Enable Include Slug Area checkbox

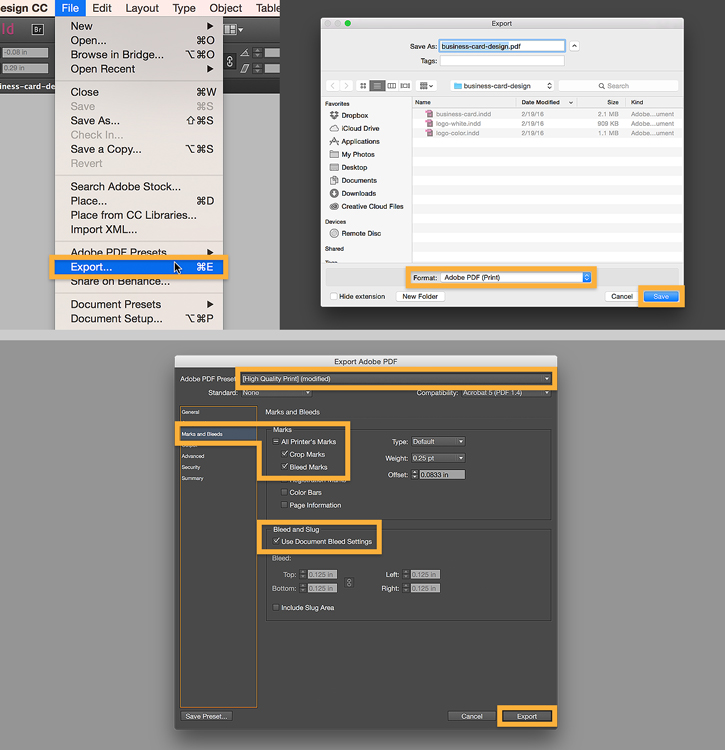tap(276, 607)
